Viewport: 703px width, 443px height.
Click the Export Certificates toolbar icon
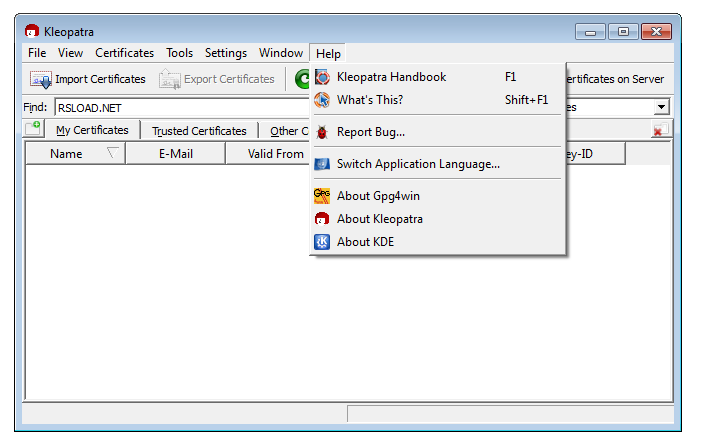169,79
